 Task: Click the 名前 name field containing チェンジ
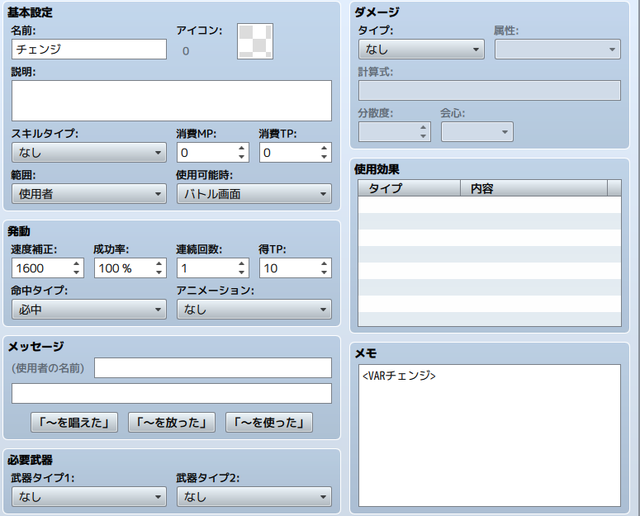pos(89,49)
